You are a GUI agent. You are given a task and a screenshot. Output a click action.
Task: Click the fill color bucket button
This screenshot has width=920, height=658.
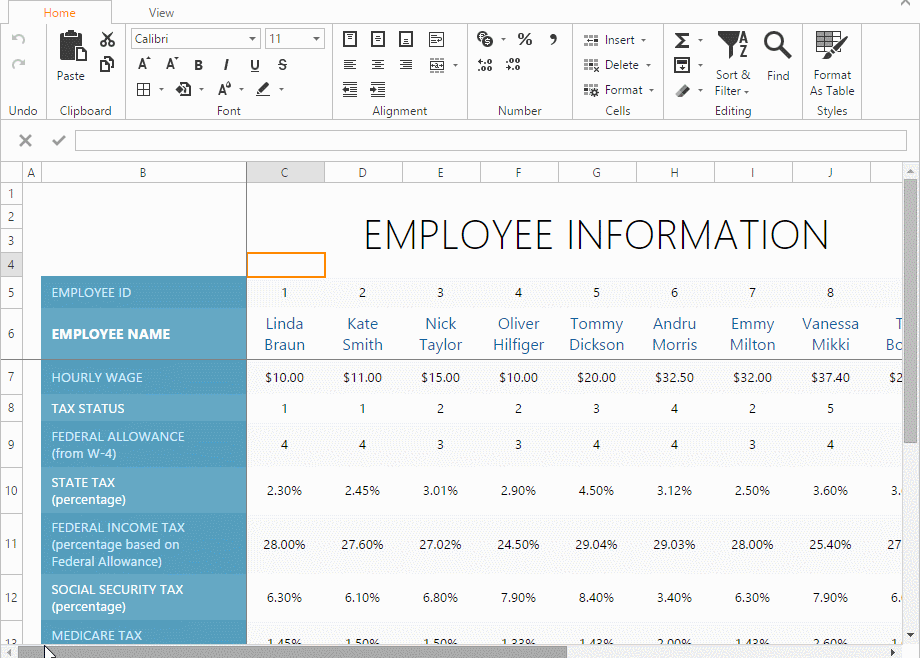pyautogui.click(x=184, y=89)
